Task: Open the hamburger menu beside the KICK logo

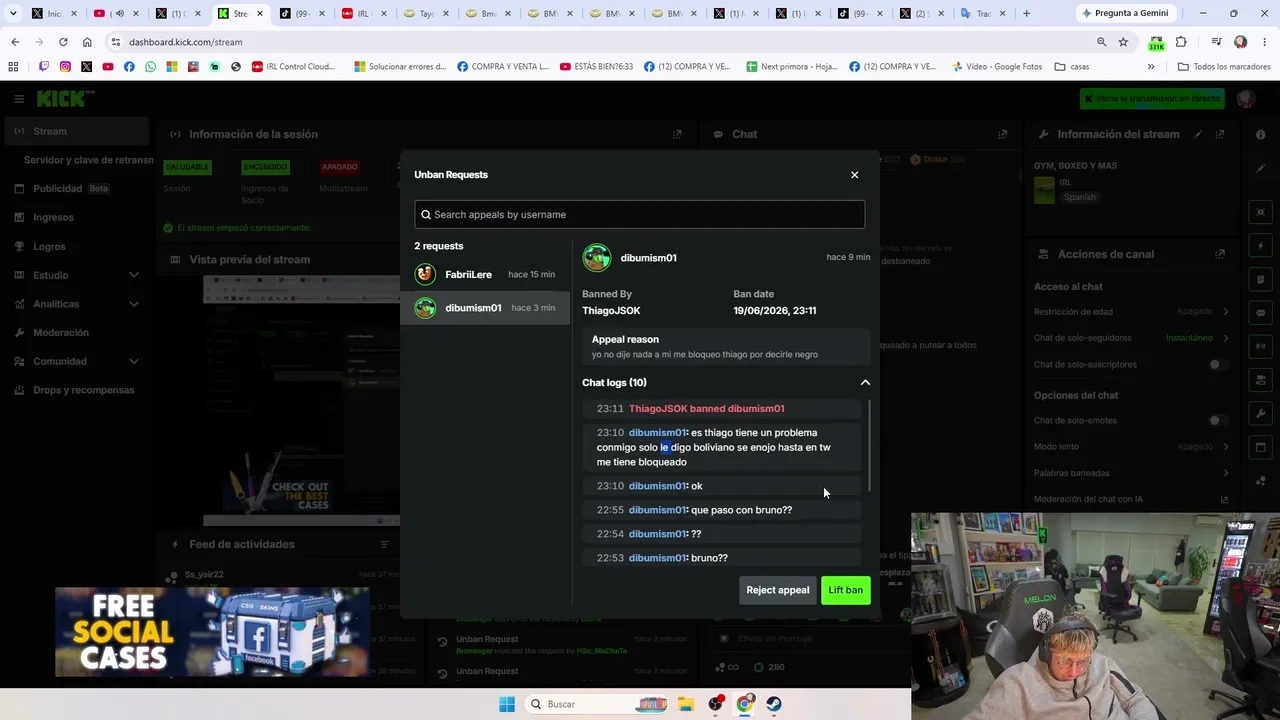Action: point(19,99)
